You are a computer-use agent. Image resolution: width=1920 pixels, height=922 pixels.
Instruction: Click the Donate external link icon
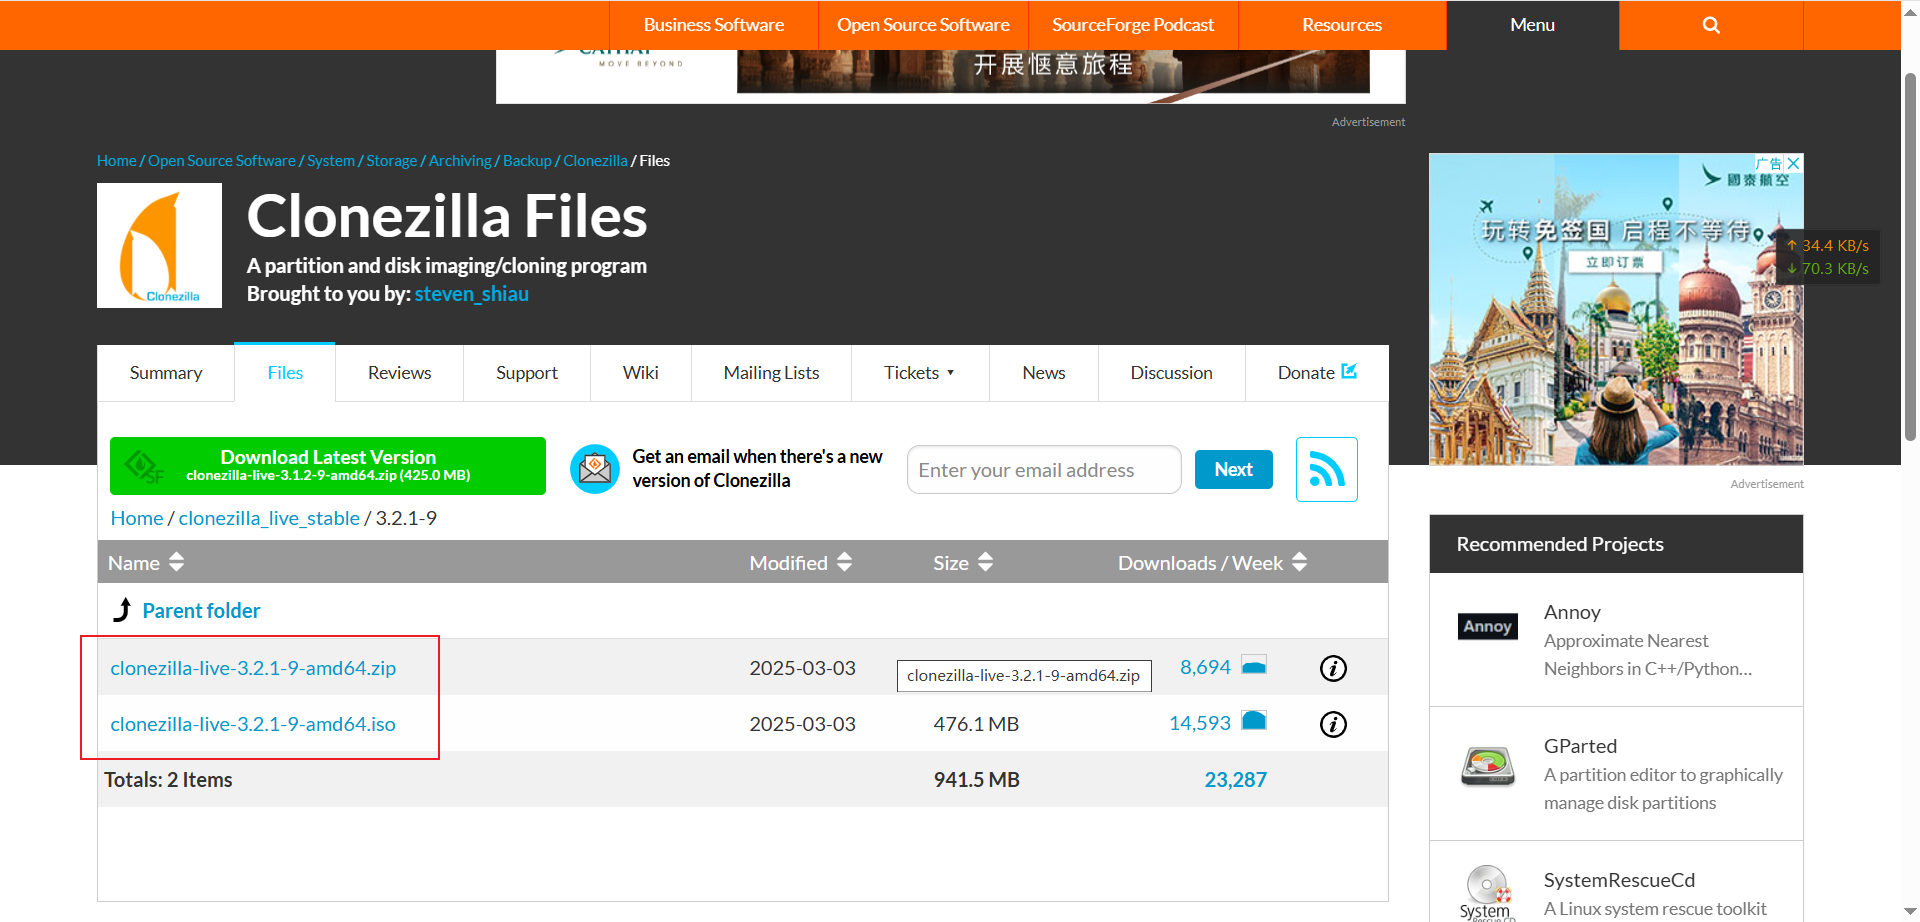1349,371
